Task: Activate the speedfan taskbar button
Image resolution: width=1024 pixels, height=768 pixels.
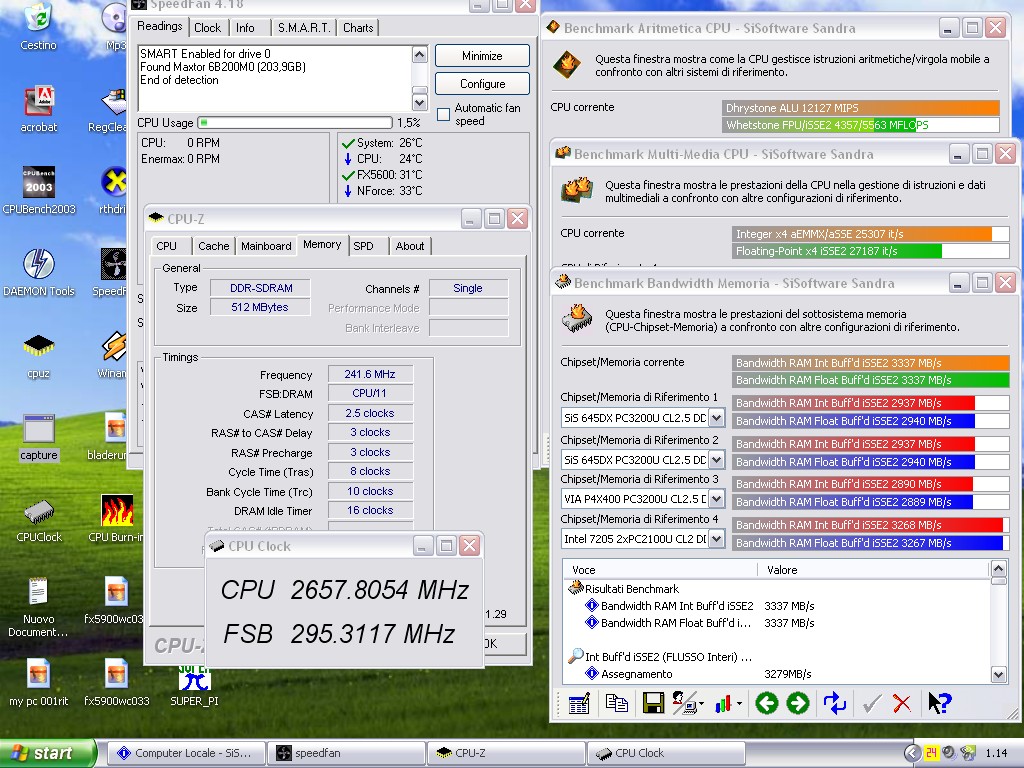Action: pyautogui.click(x=347, y=753)
